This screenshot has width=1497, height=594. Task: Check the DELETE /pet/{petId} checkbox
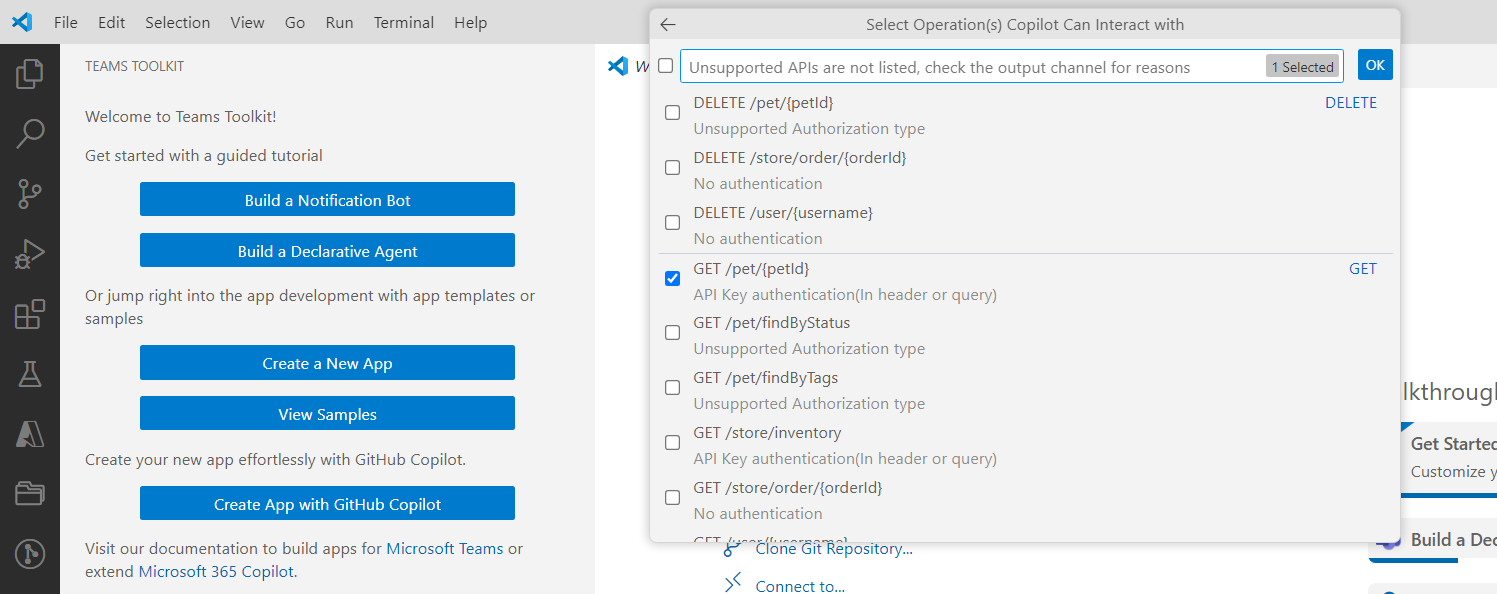(x=673, y=113)
